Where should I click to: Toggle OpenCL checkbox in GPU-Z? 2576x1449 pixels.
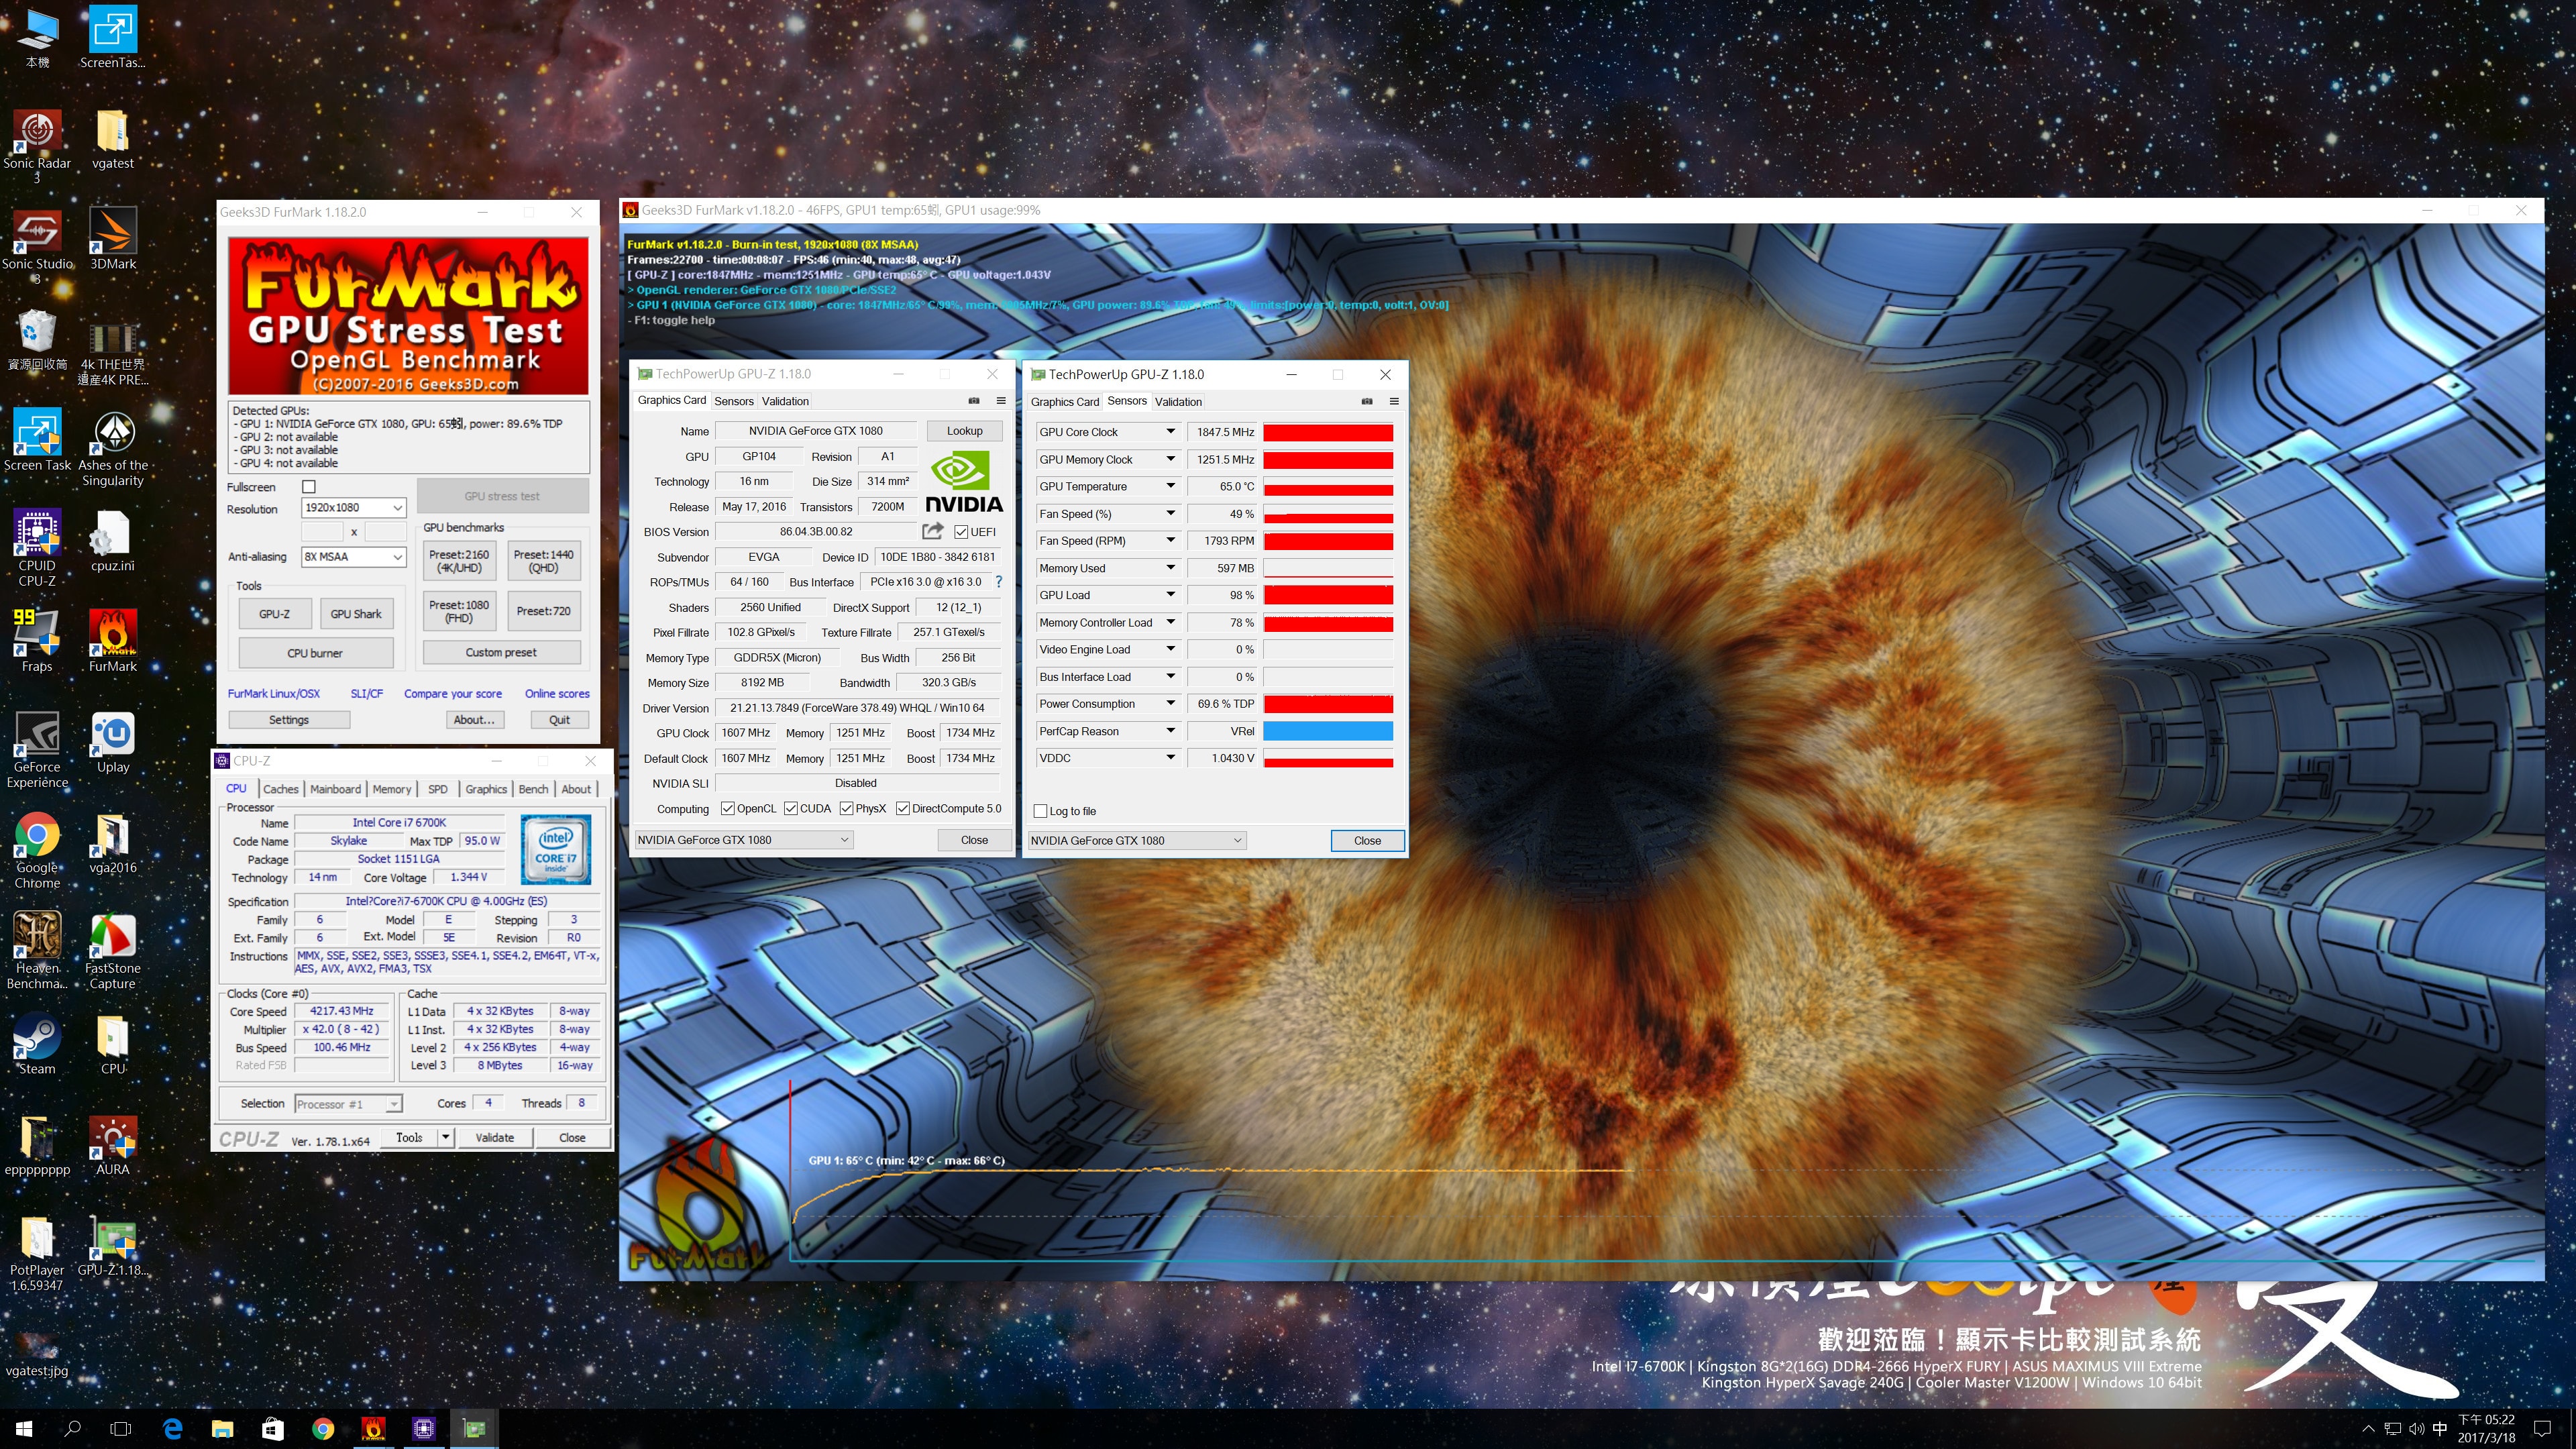coord(727,809)
